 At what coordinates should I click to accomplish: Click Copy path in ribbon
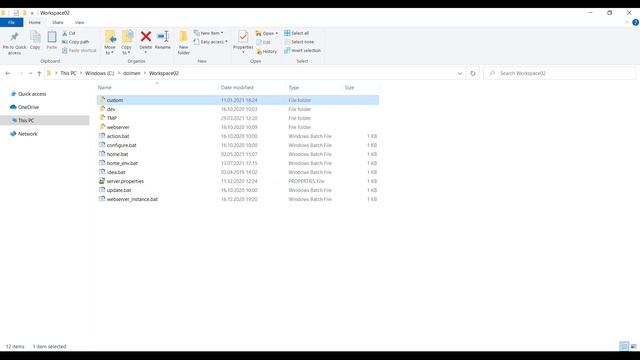[76, 42]
